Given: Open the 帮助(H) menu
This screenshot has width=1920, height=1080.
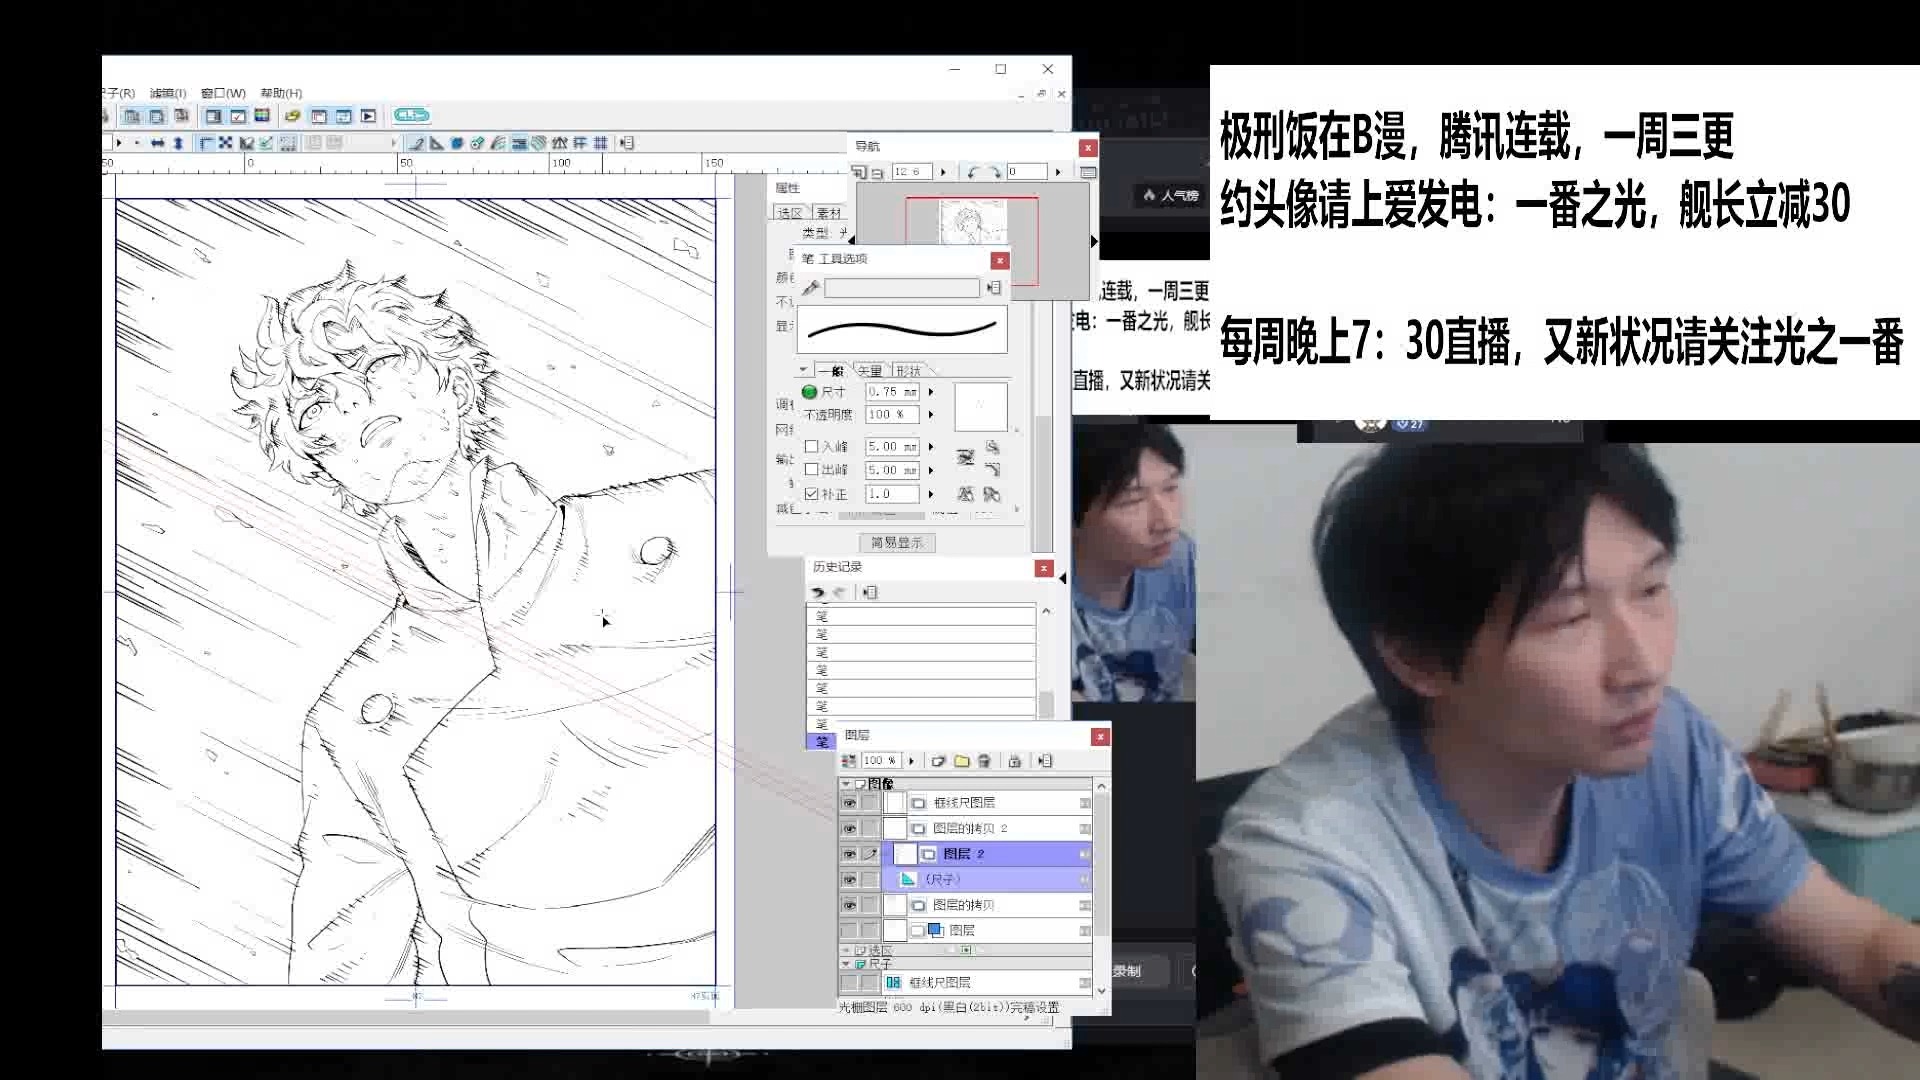Looking at the screenshot, I should pos(281,93).
